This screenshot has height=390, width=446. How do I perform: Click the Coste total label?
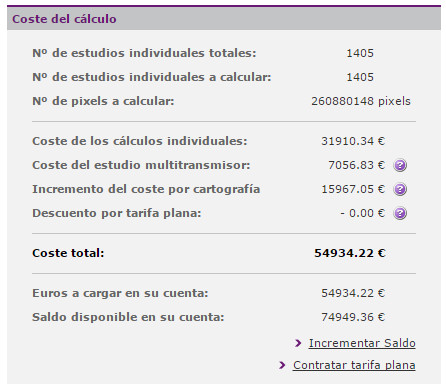pyautogui.click(x=68, y=253)
